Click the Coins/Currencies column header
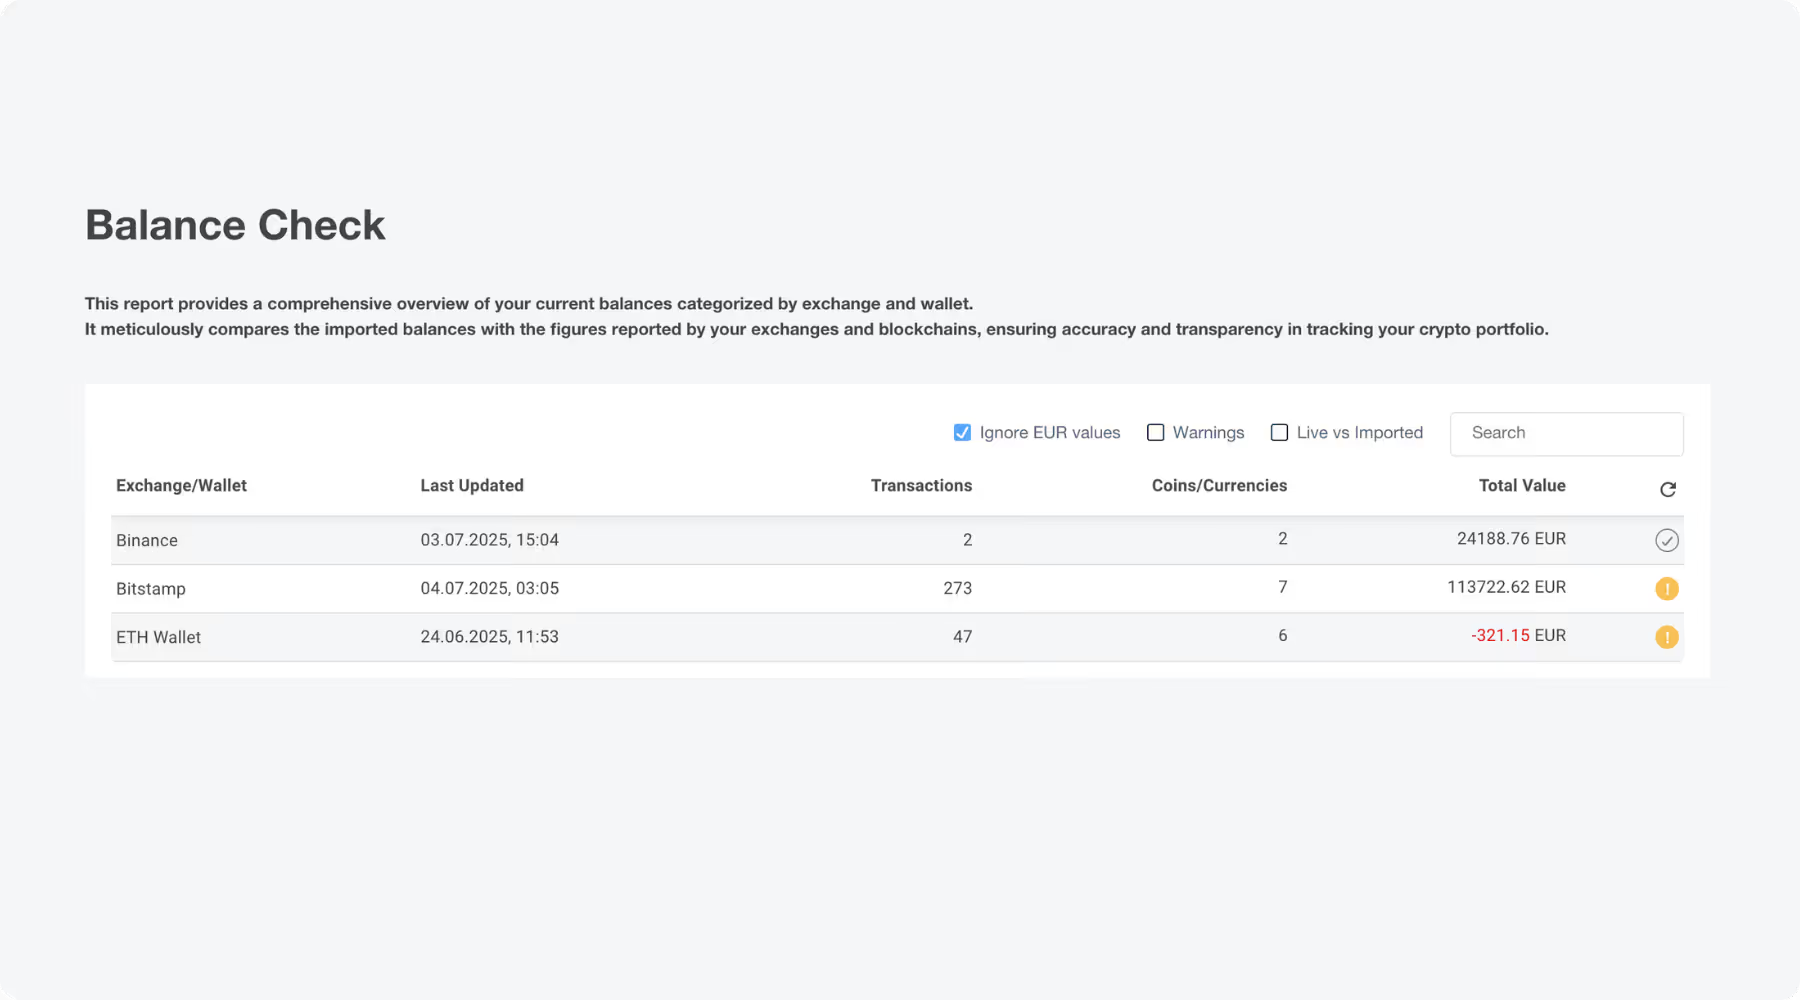1800x1000 pixels. tap(1218, 485)
